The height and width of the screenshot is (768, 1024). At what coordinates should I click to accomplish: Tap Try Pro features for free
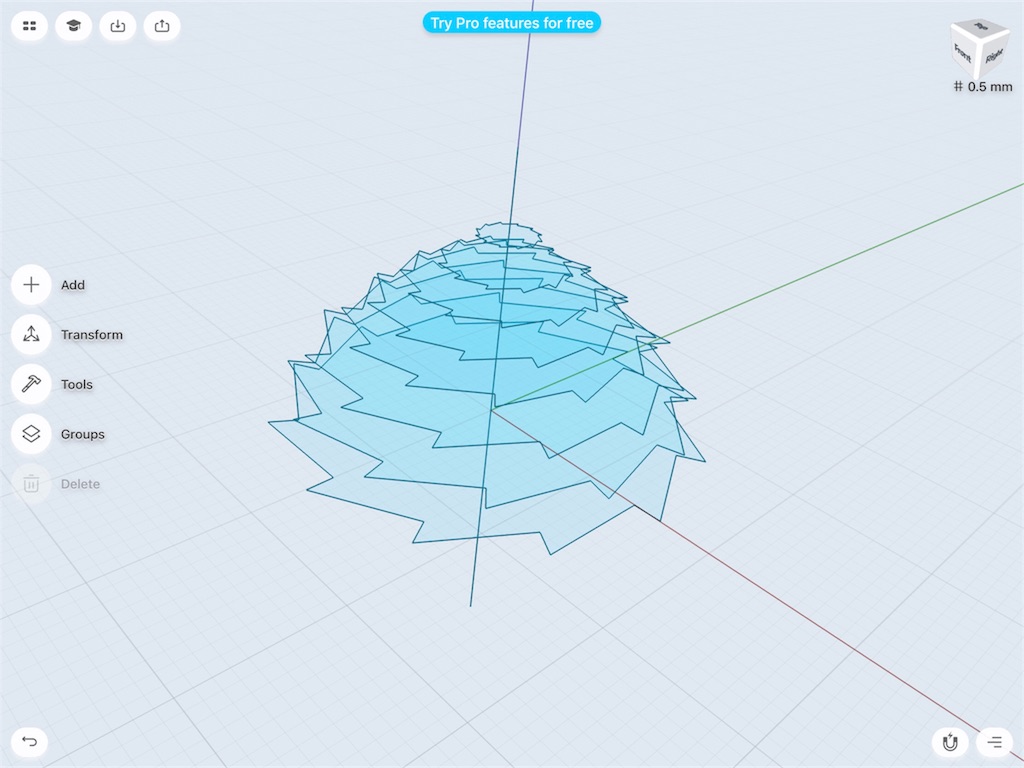(511, 23)
